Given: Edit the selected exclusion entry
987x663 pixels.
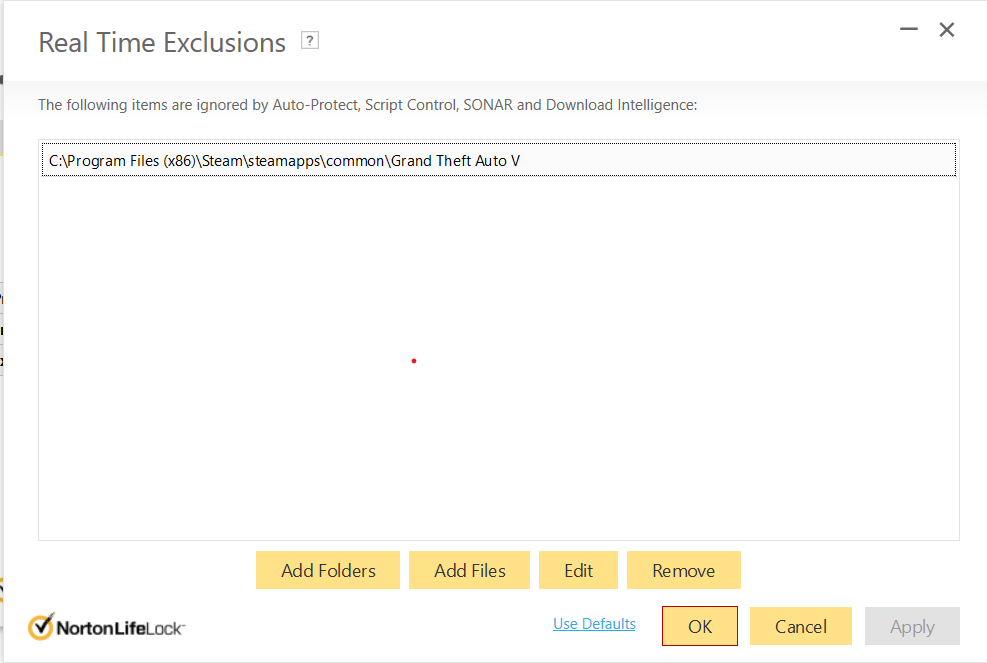Looking at the screenshot, I should click(578, 570).
